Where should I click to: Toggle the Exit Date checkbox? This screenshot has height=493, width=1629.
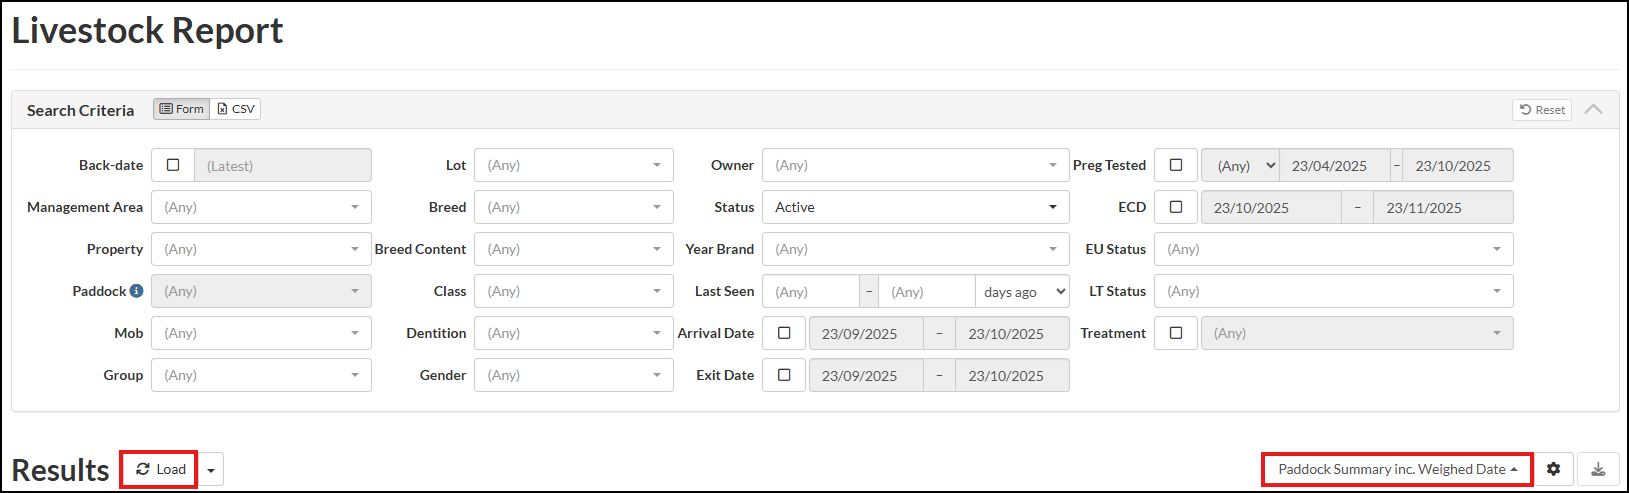(x=784, y=375)
